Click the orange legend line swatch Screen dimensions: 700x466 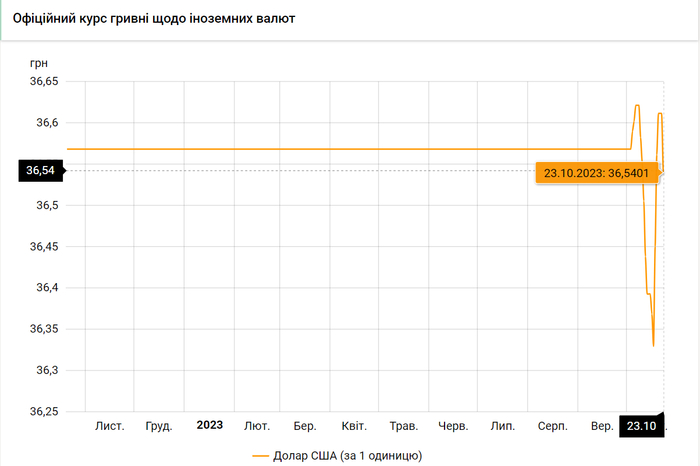(x=261, y=456)
